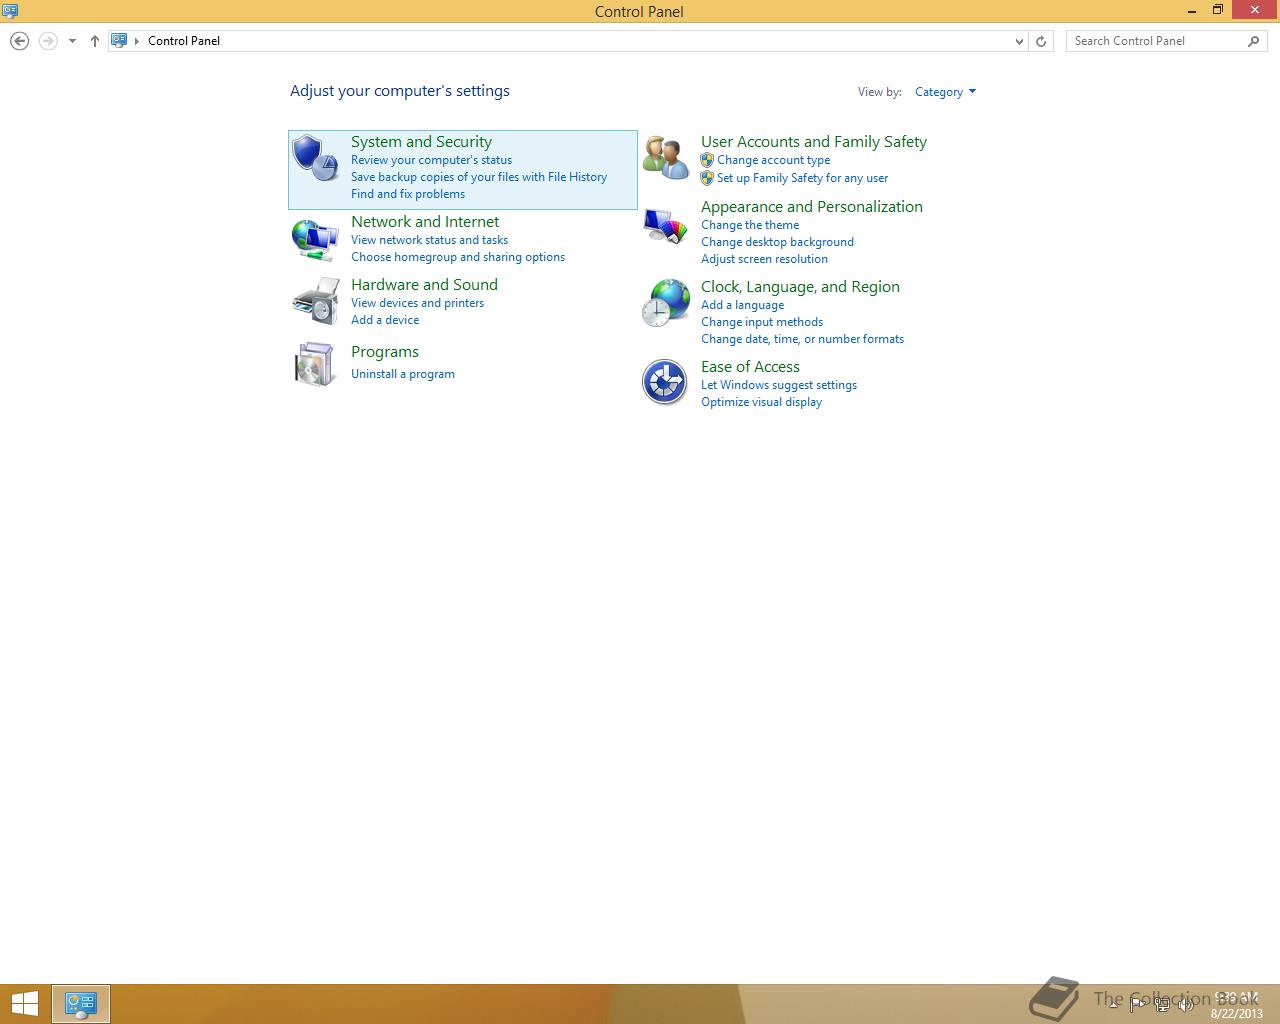Click Uninstall a program
Viewport: 1280px width, 1024px height.
(x=403, y=374)
